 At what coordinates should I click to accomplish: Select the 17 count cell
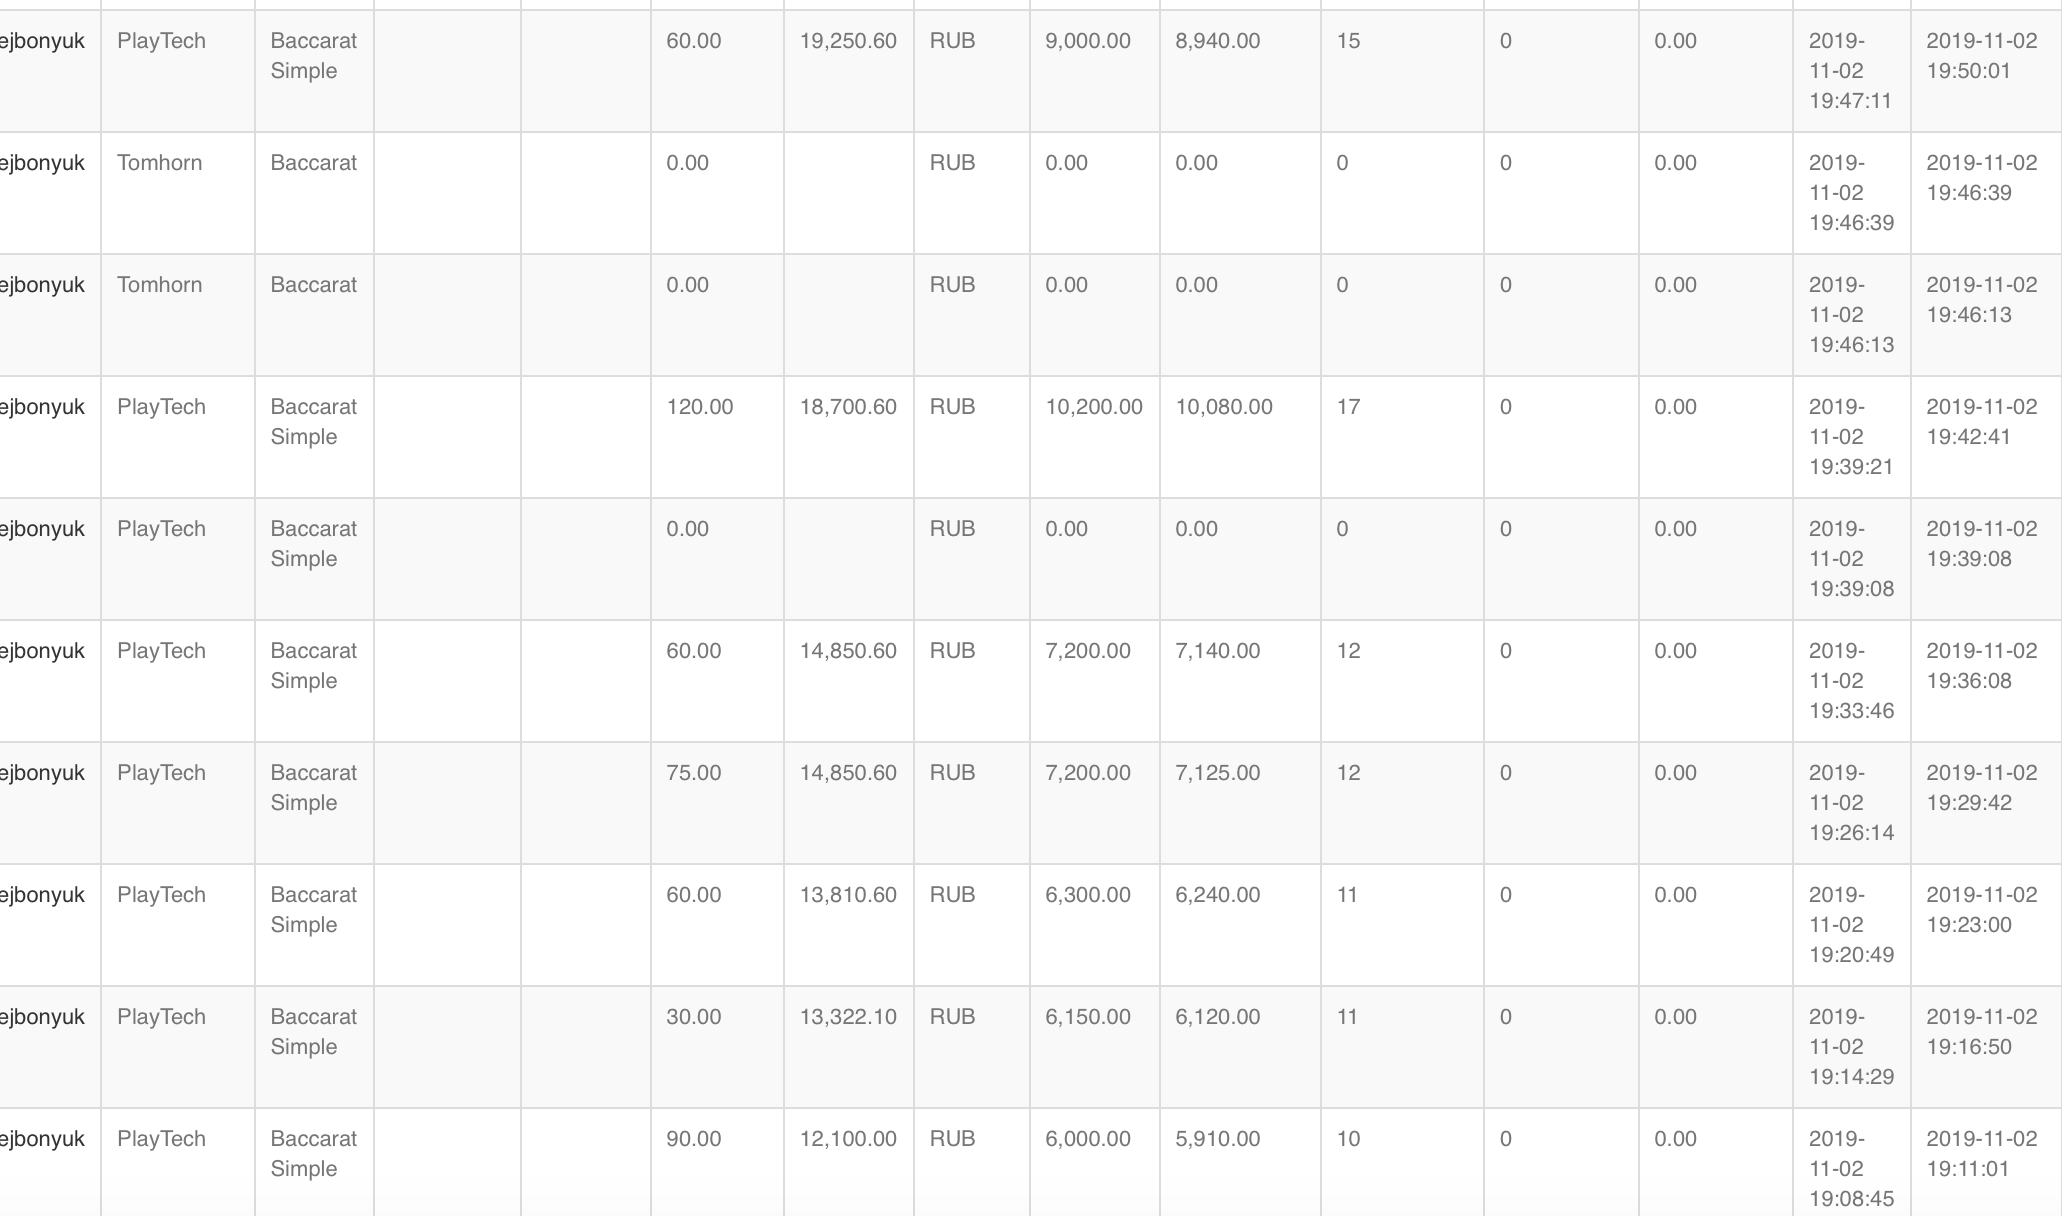pos(1348,407)
